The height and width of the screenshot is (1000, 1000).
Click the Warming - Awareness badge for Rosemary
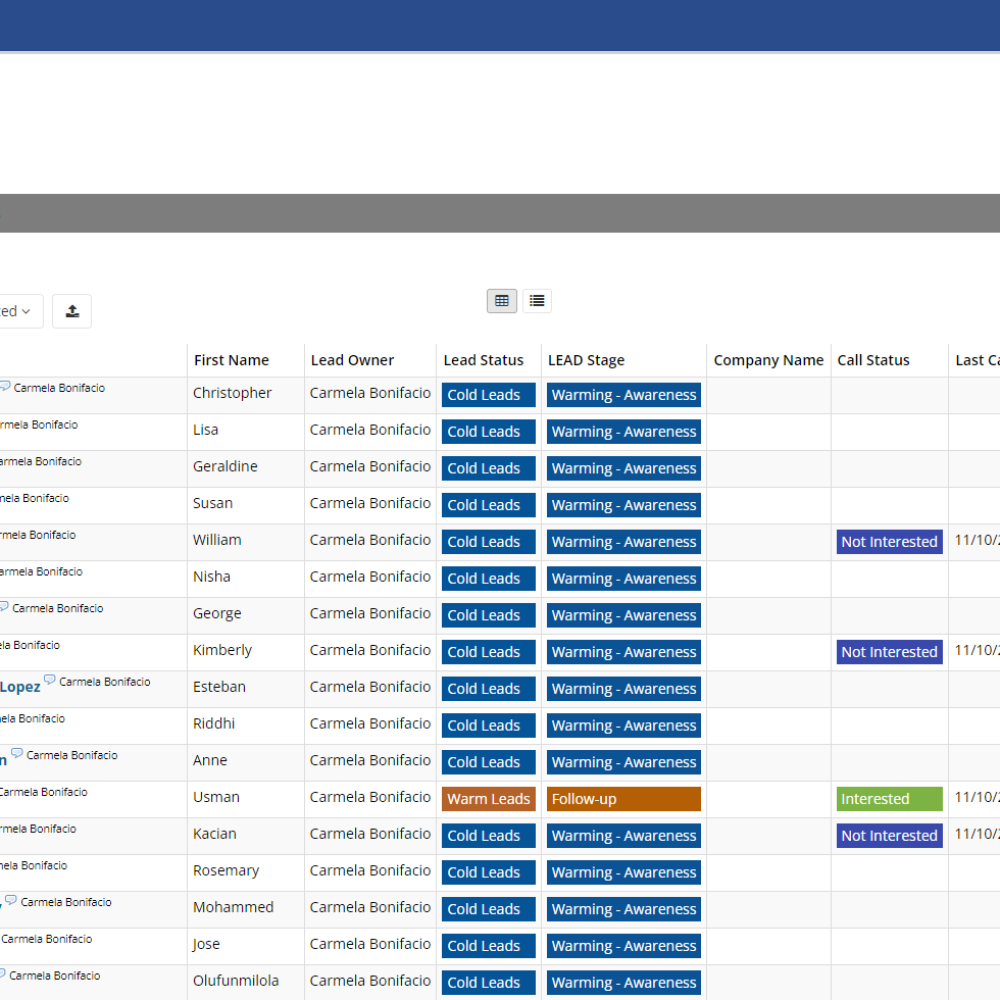coord(624,872)
